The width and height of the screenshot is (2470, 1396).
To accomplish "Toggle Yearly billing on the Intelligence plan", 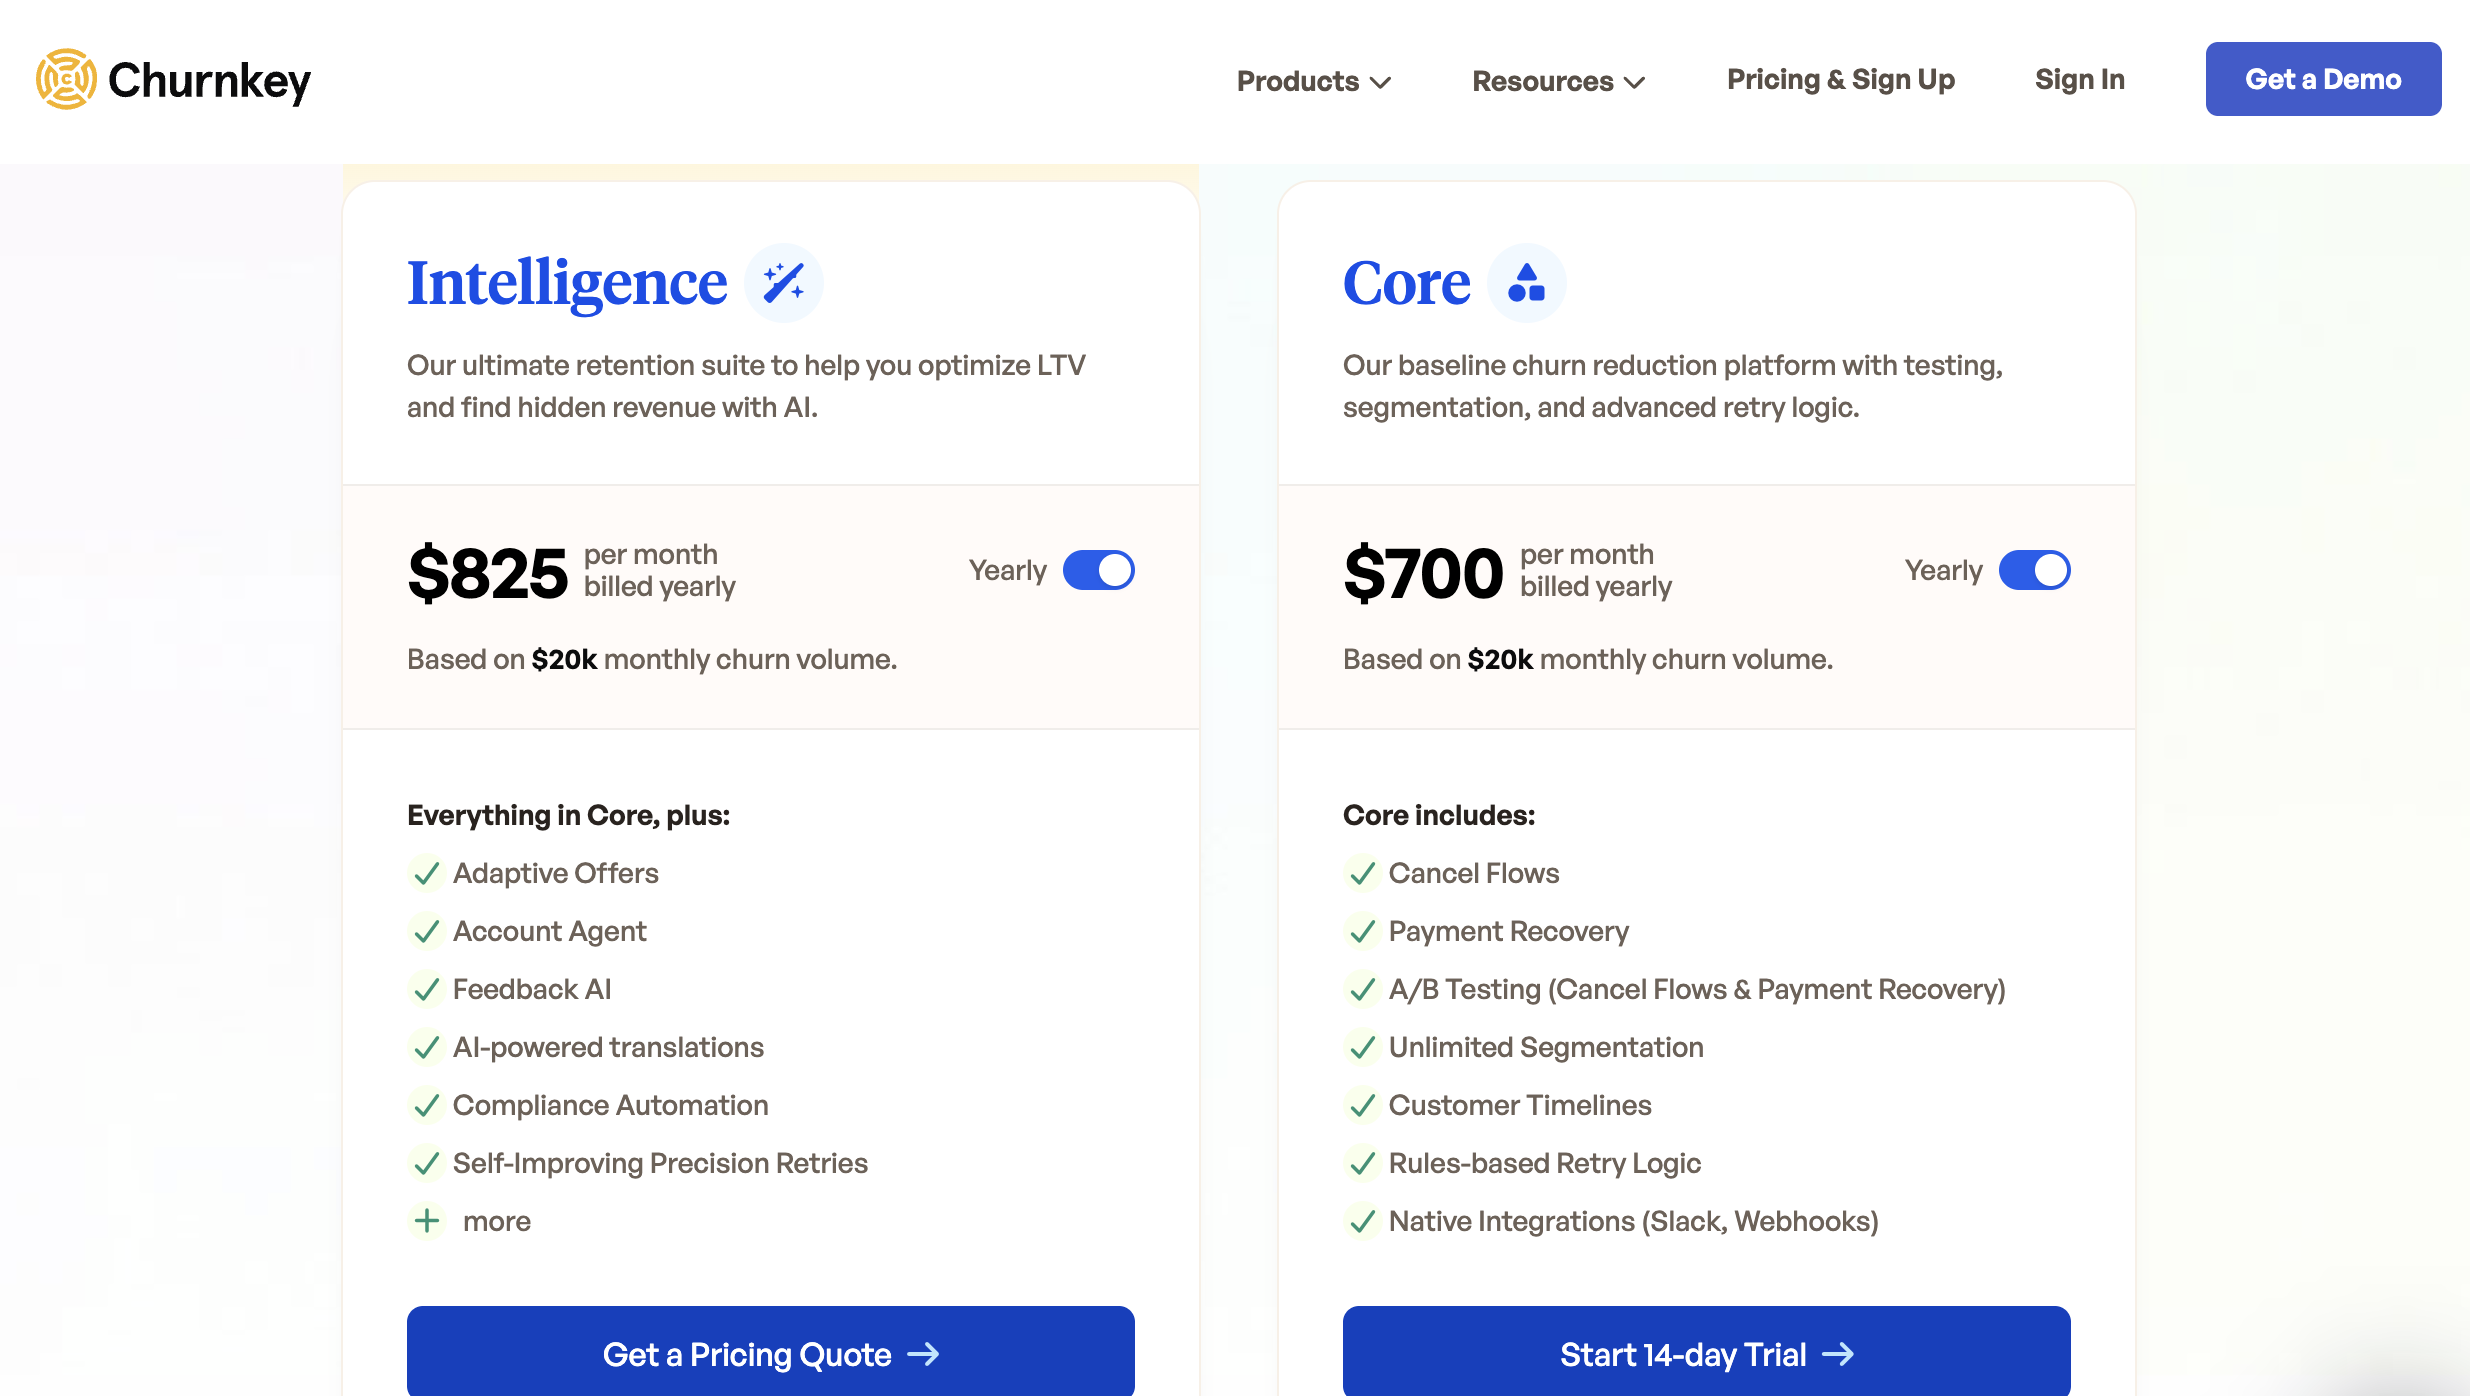I will [1099, 569].
